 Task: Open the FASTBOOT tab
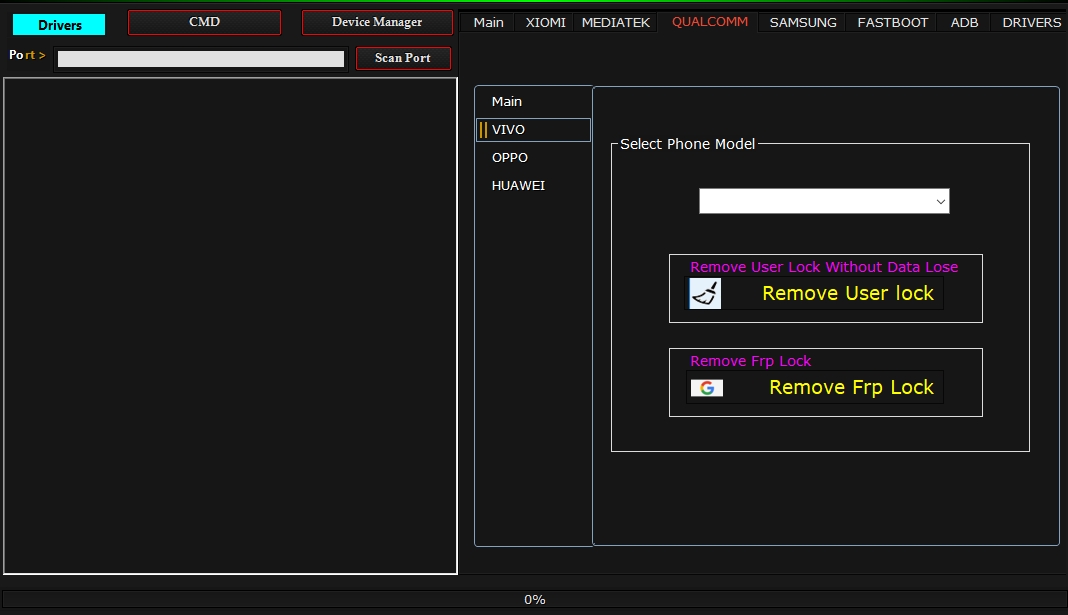(x=892, y=22)
